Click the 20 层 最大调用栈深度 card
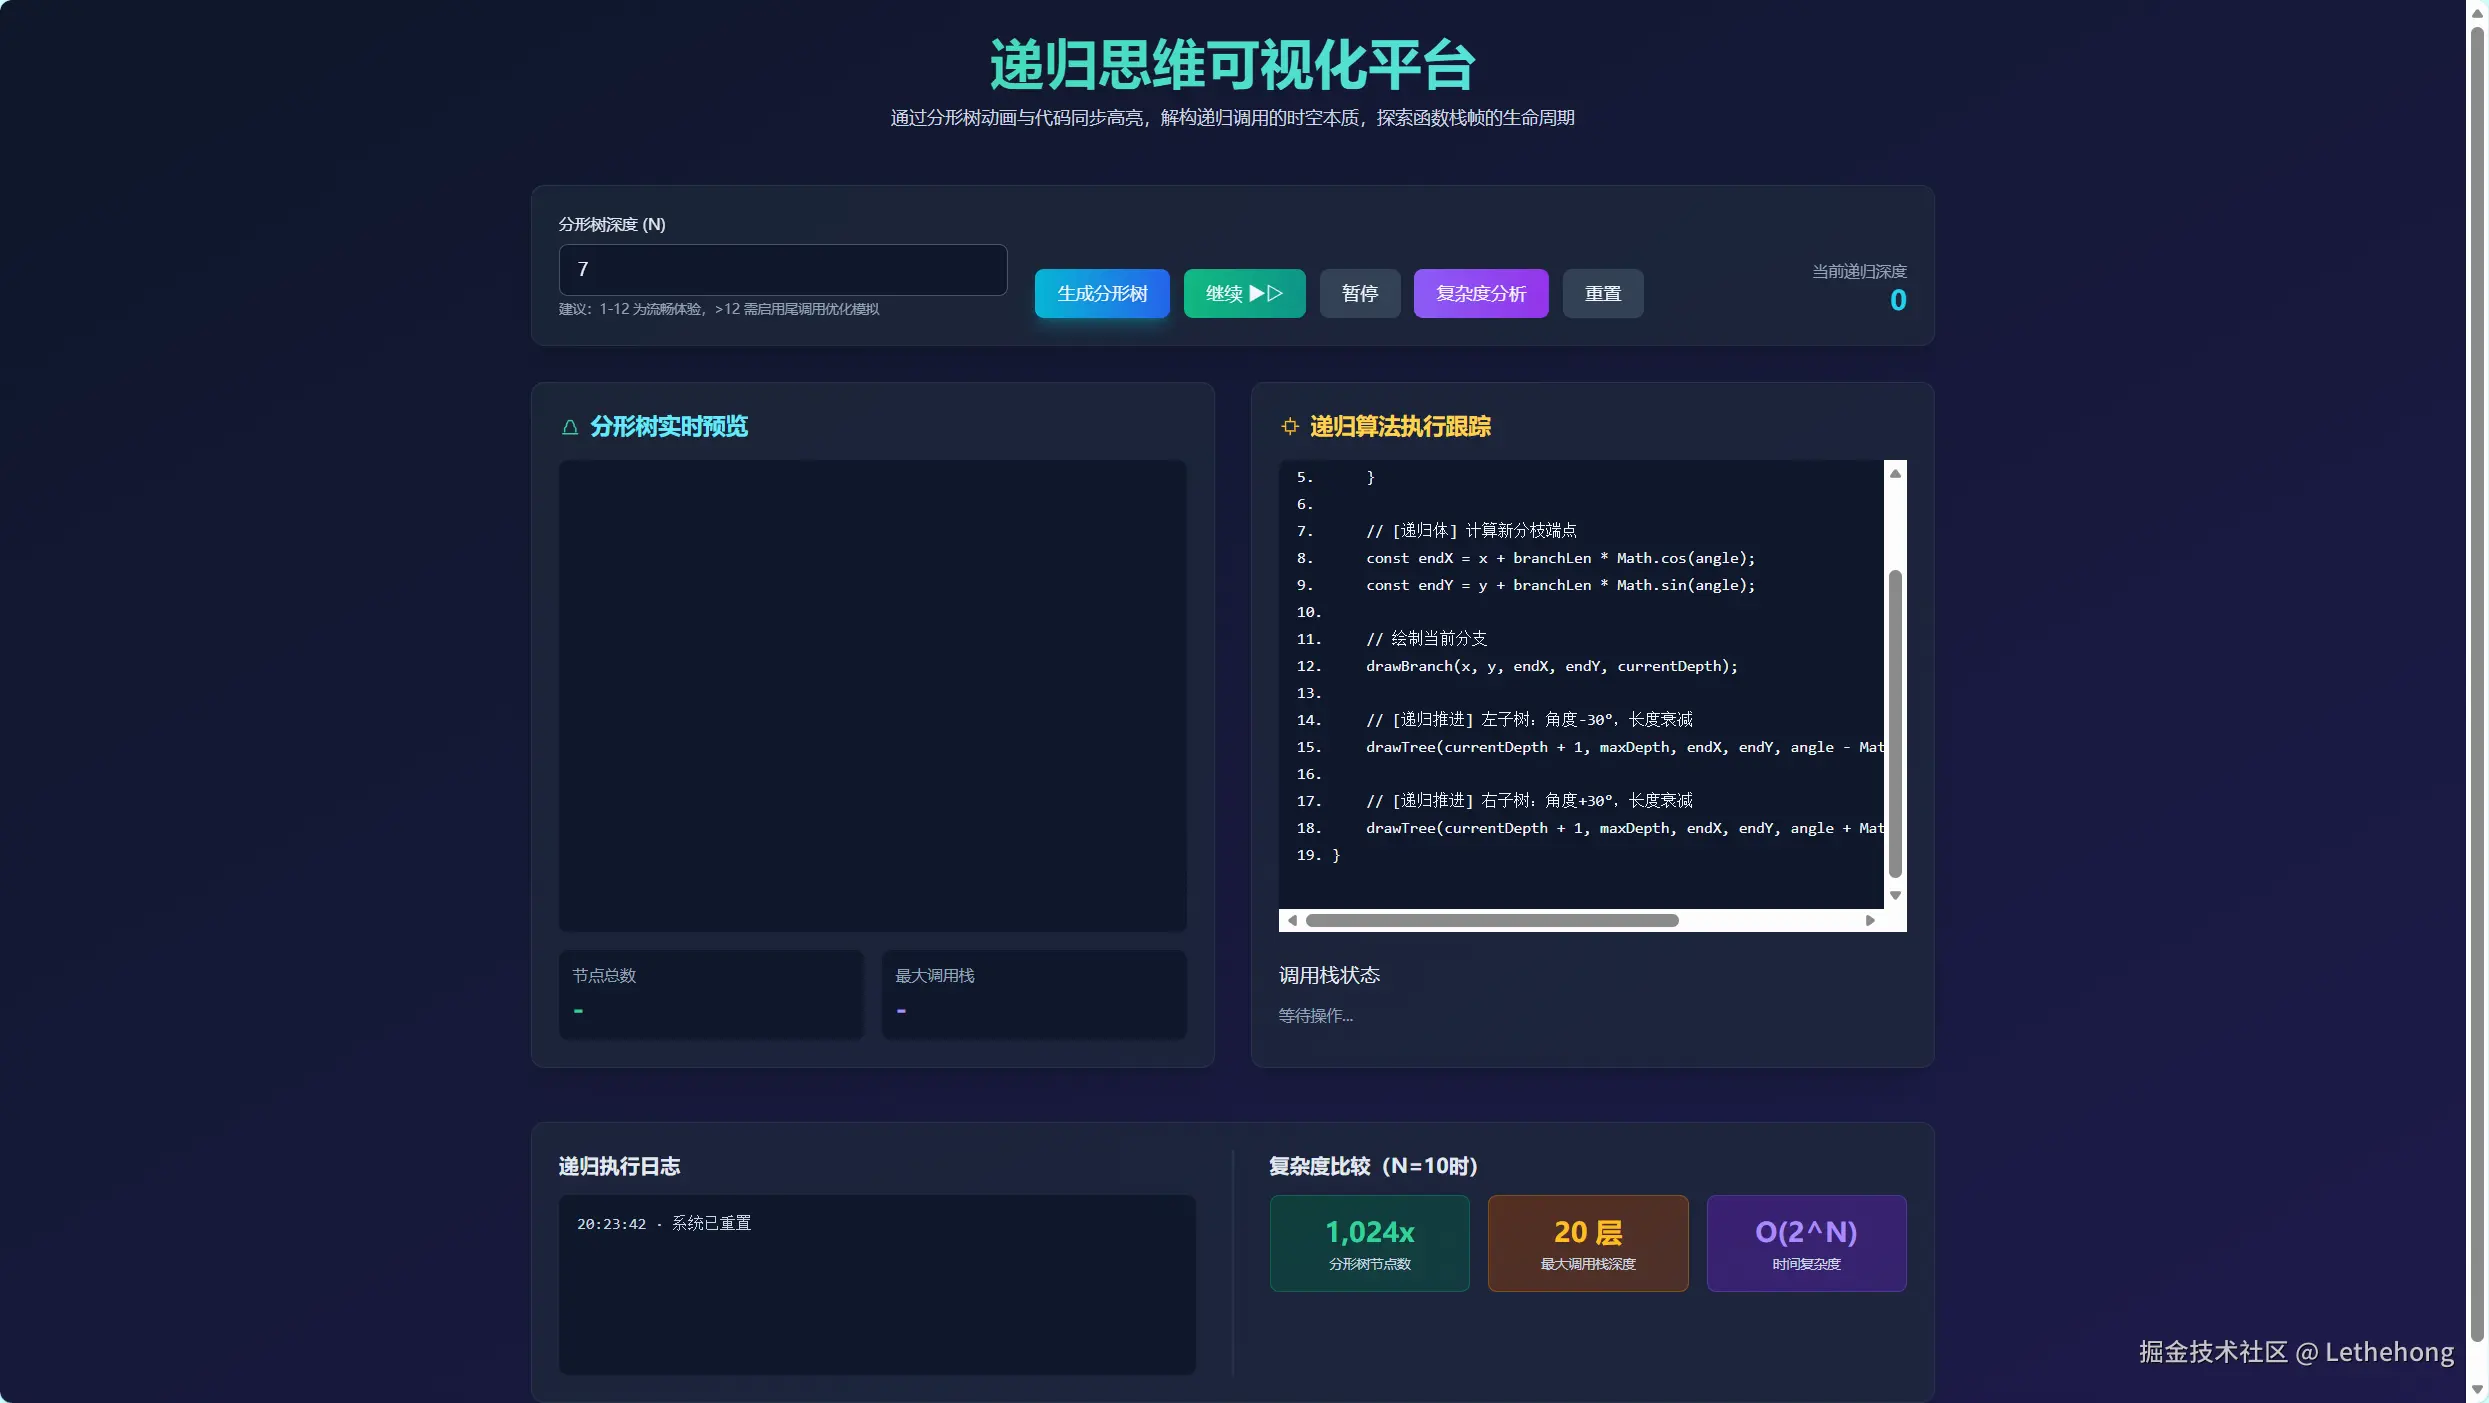This screenshot has height=1403, width=2489. click(1587, 1243)
